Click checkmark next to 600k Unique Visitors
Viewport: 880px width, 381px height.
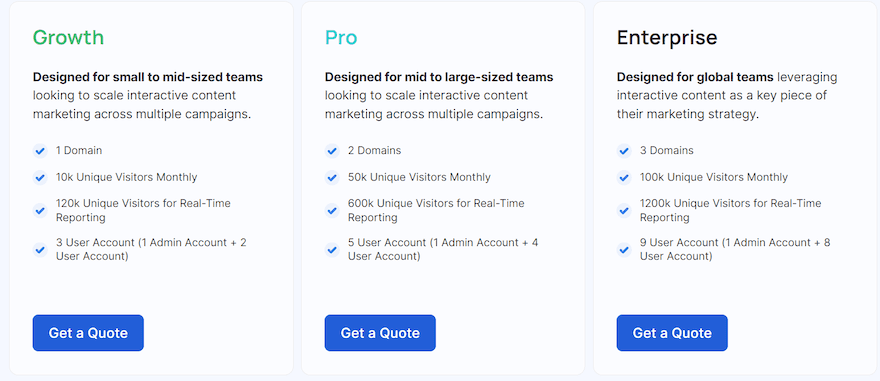[x=332, y=210]
